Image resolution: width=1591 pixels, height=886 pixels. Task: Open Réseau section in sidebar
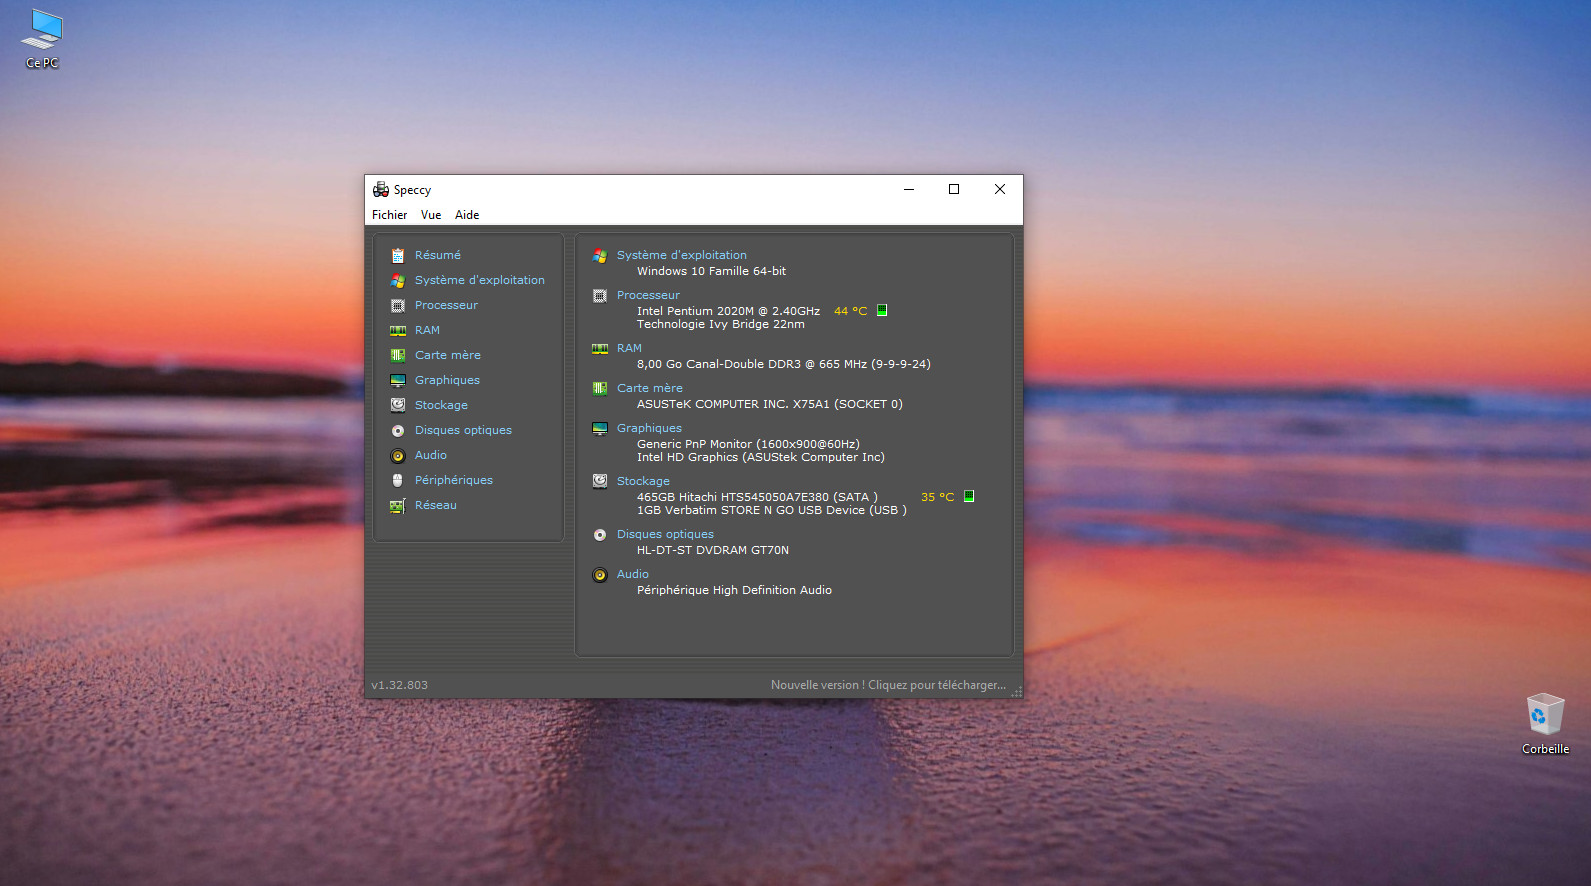tap(436, 505)
